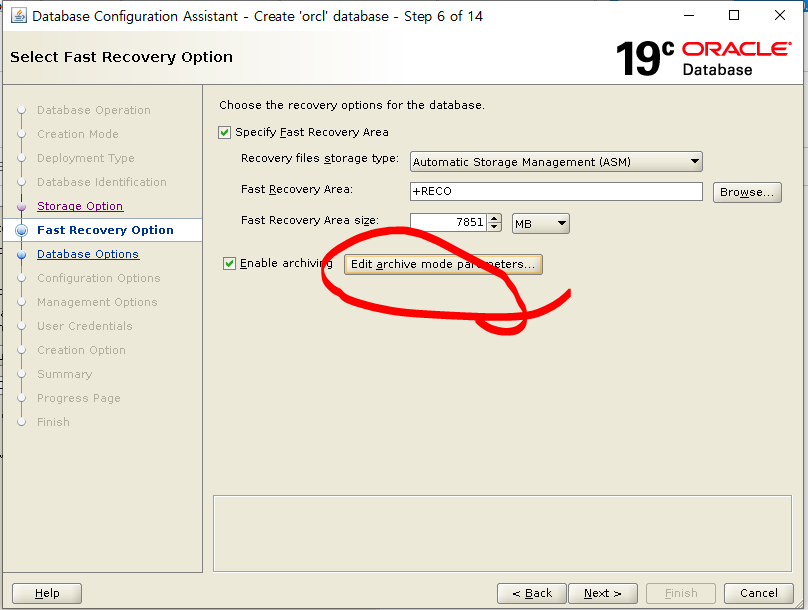808x610 pixels.
Task: Click the Fast Recovery Option step bullet icon
Action: [x=22, y=230]
